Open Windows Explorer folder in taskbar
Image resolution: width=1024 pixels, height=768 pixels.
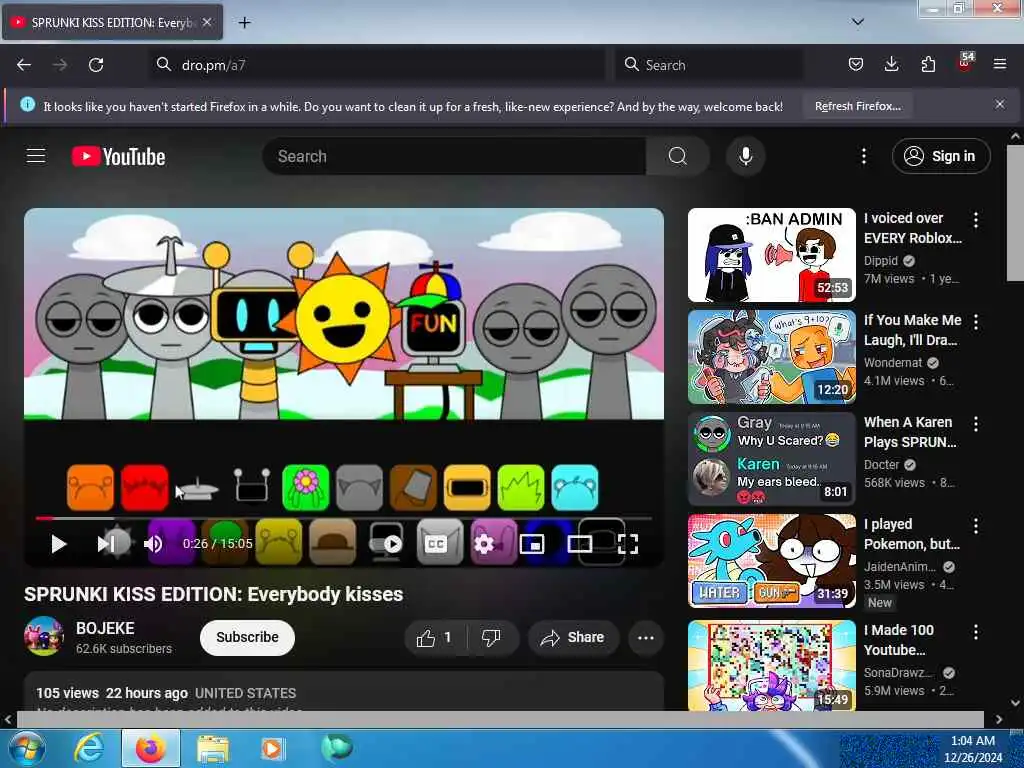pos(212,748)
